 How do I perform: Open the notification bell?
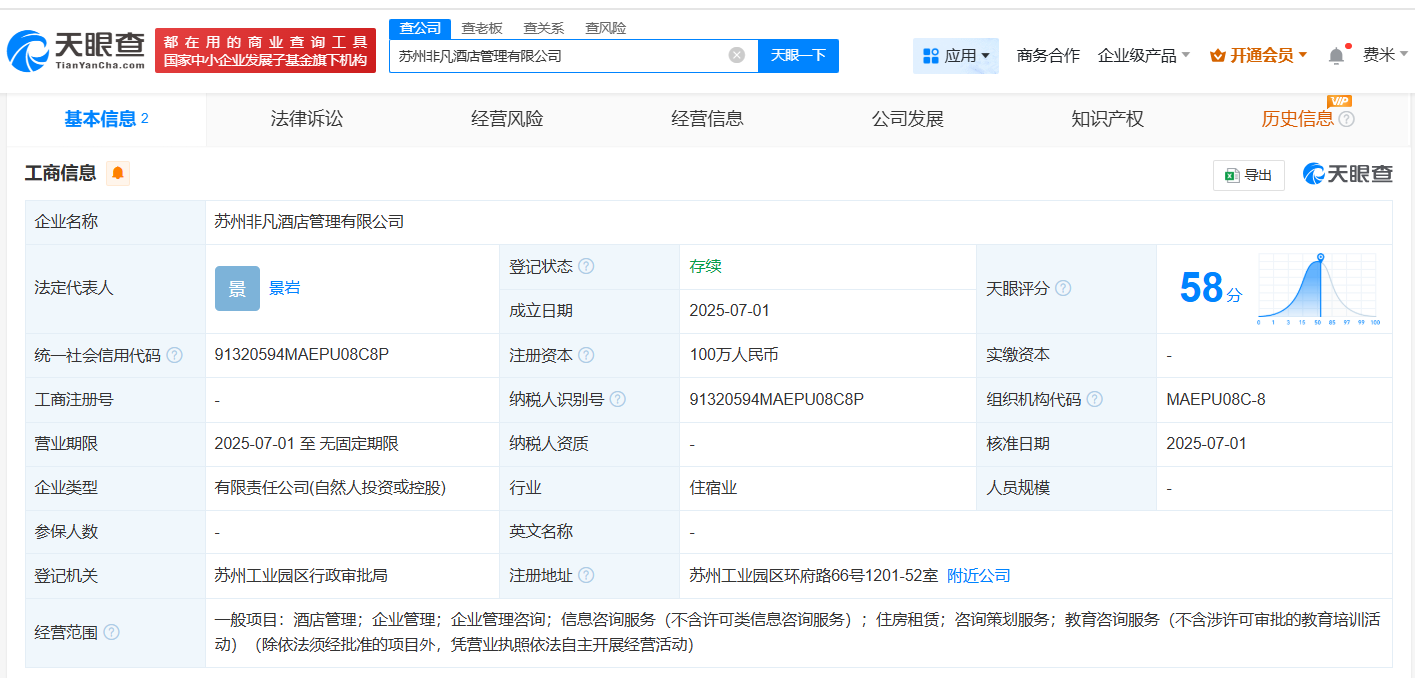click(1336, 56)
